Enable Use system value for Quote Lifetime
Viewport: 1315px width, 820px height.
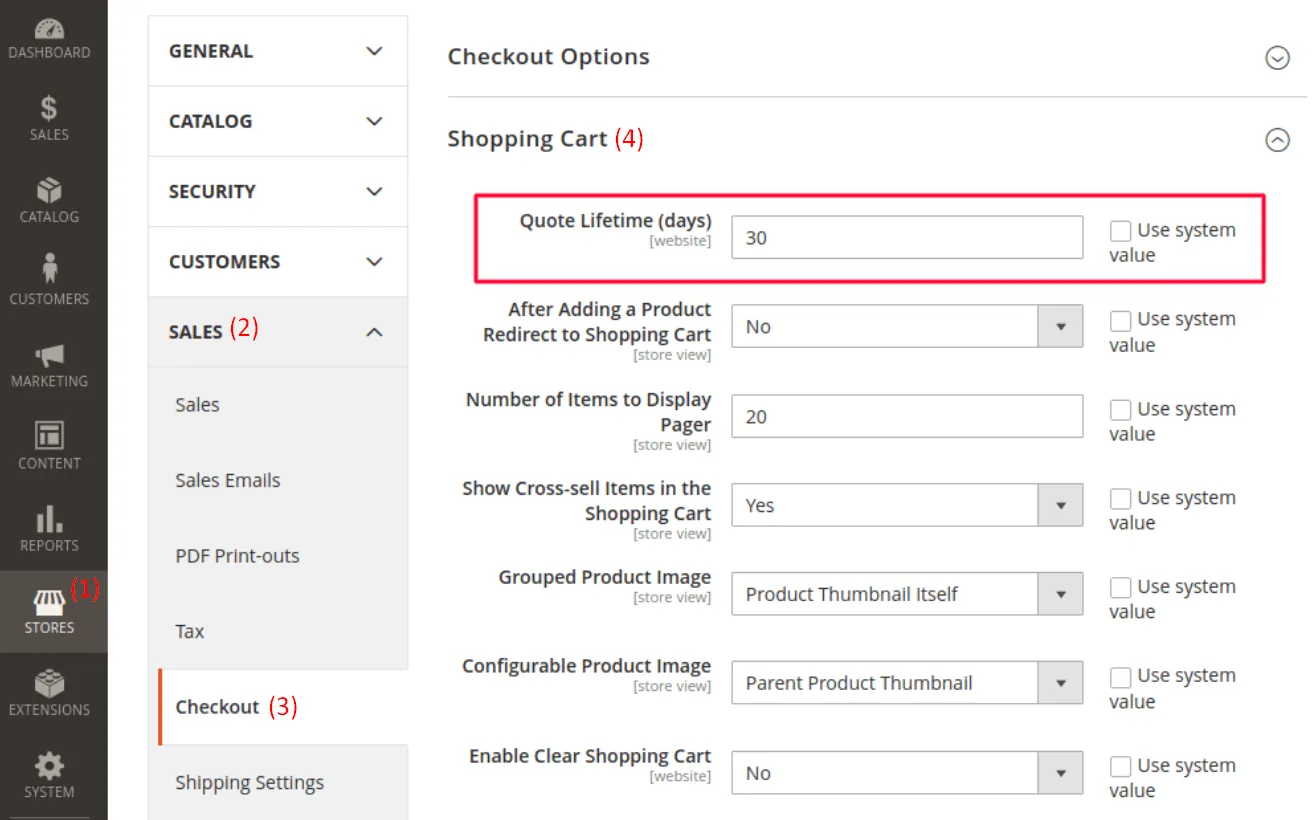point(1120,231)
